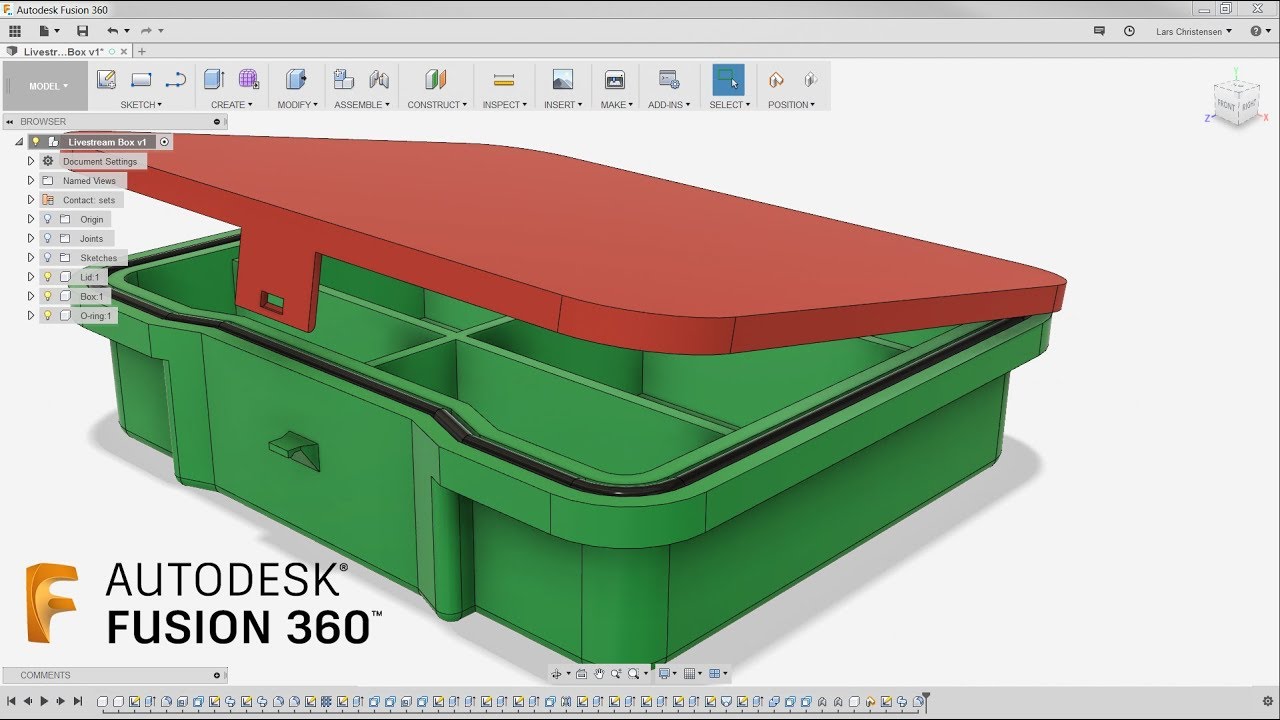Click the Create Form purple sphere icon

tap(248, 79)
